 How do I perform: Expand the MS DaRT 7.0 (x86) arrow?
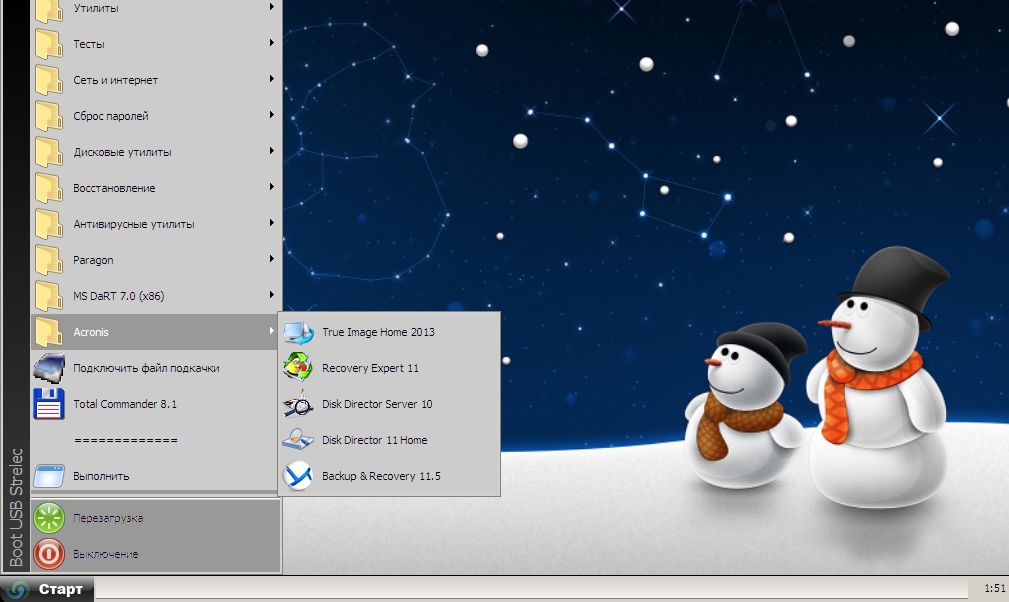(x=271, y=296)
